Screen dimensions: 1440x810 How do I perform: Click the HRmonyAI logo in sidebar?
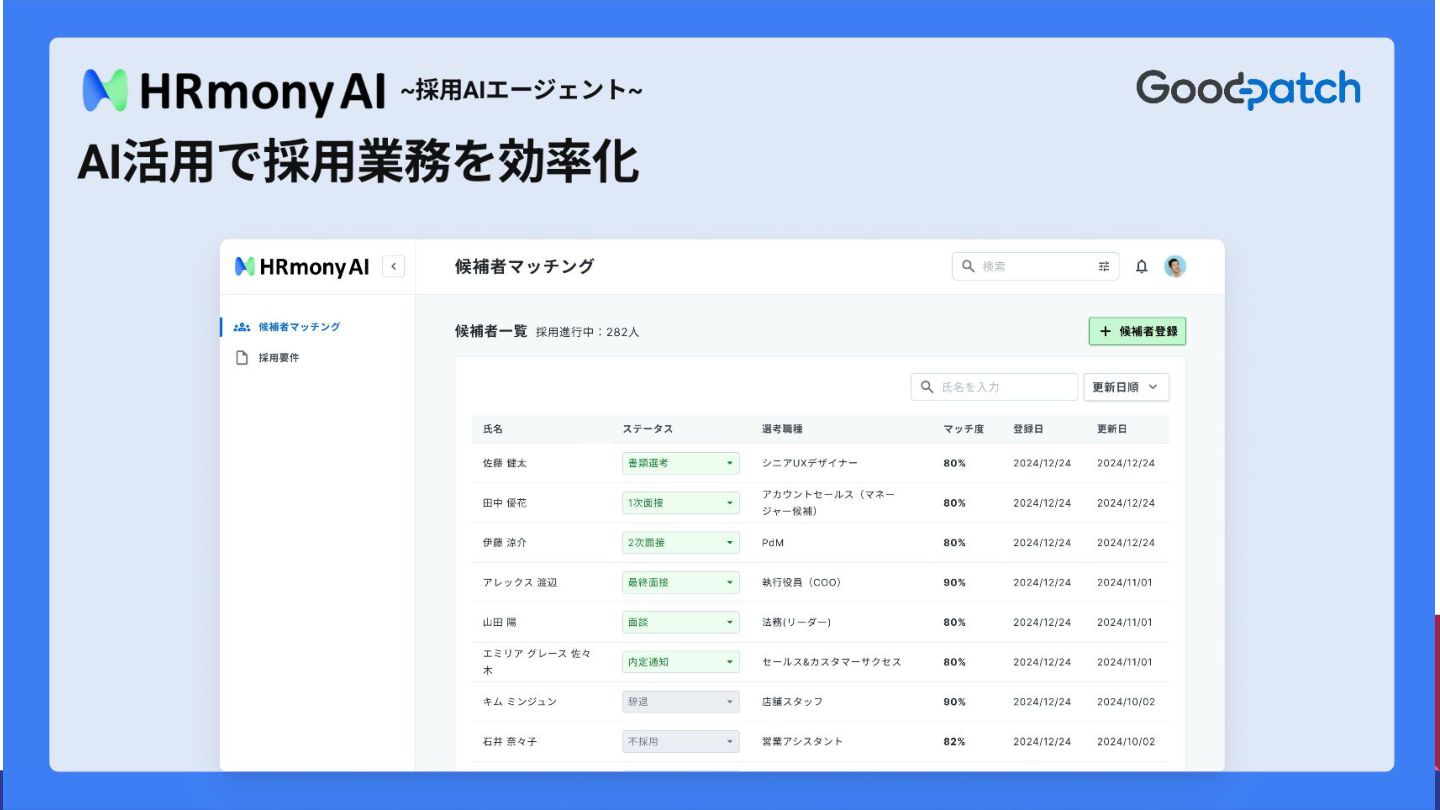[302, 266]
